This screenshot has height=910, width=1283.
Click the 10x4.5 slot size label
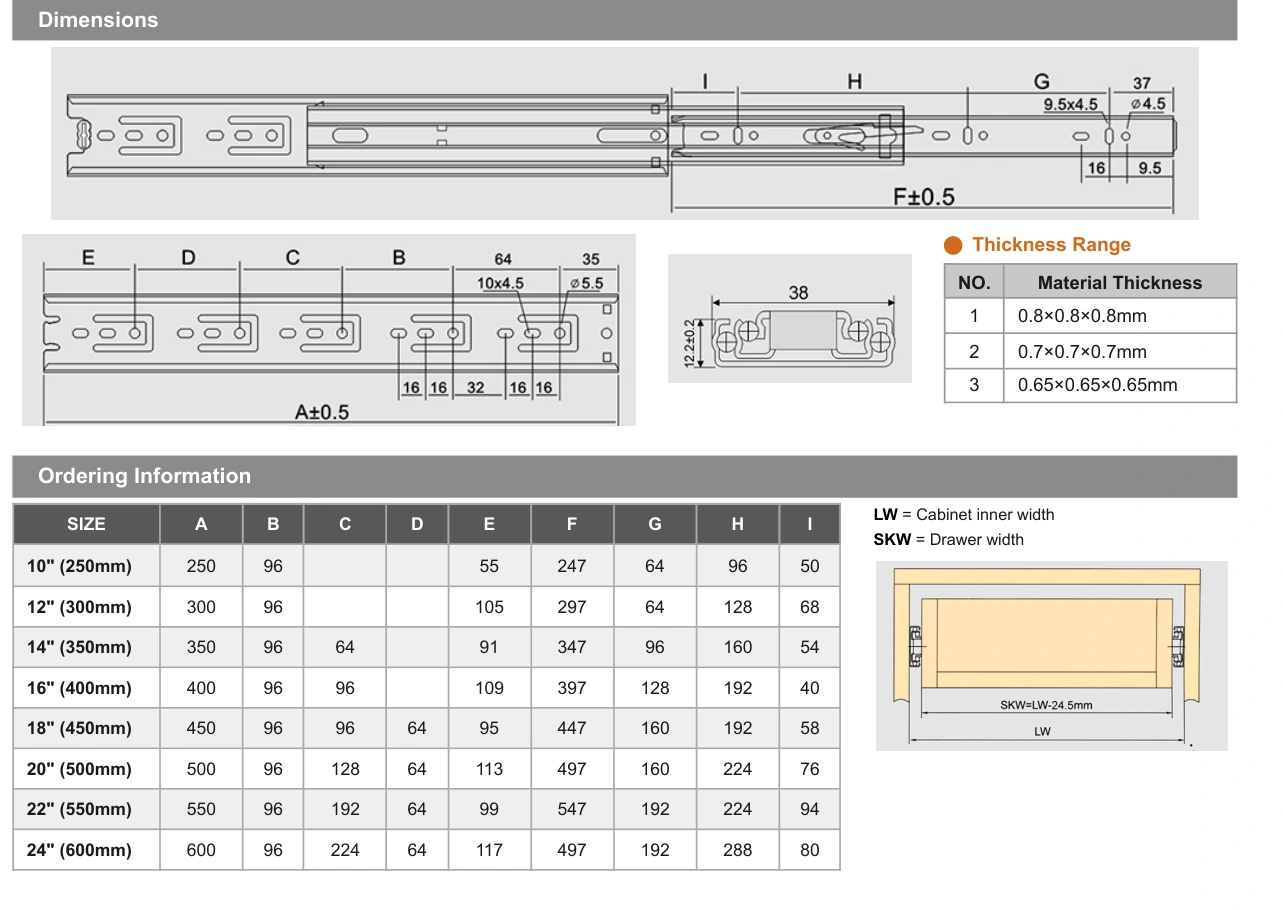(500, 283)
